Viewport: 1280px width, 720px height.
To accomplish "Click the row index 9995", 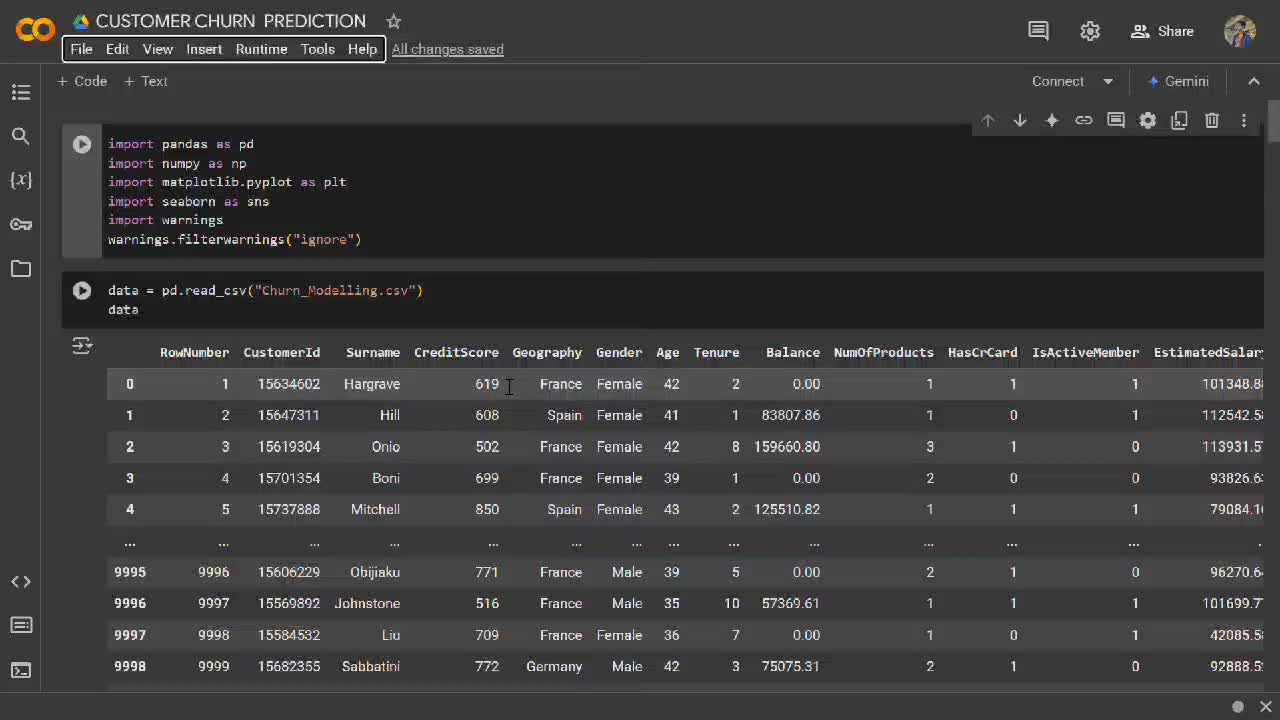I will [130, 572].
